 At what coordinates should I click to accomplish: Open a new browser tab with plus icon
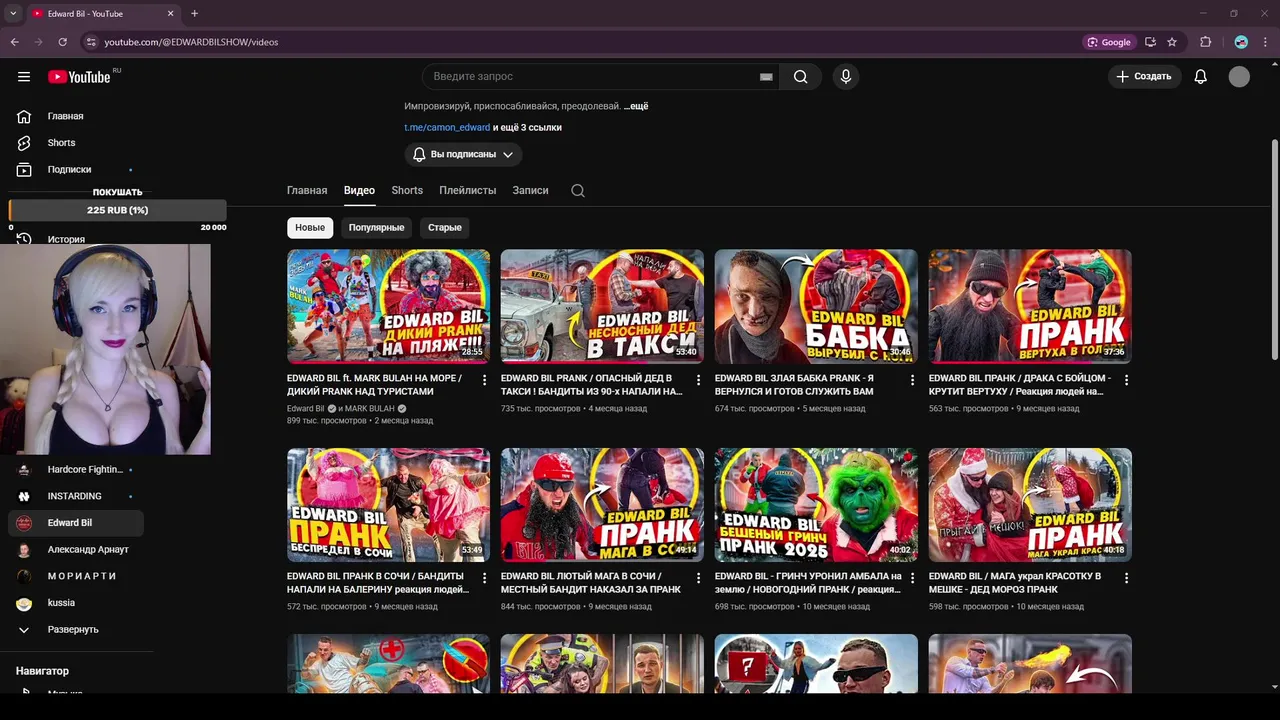(194, 14)
